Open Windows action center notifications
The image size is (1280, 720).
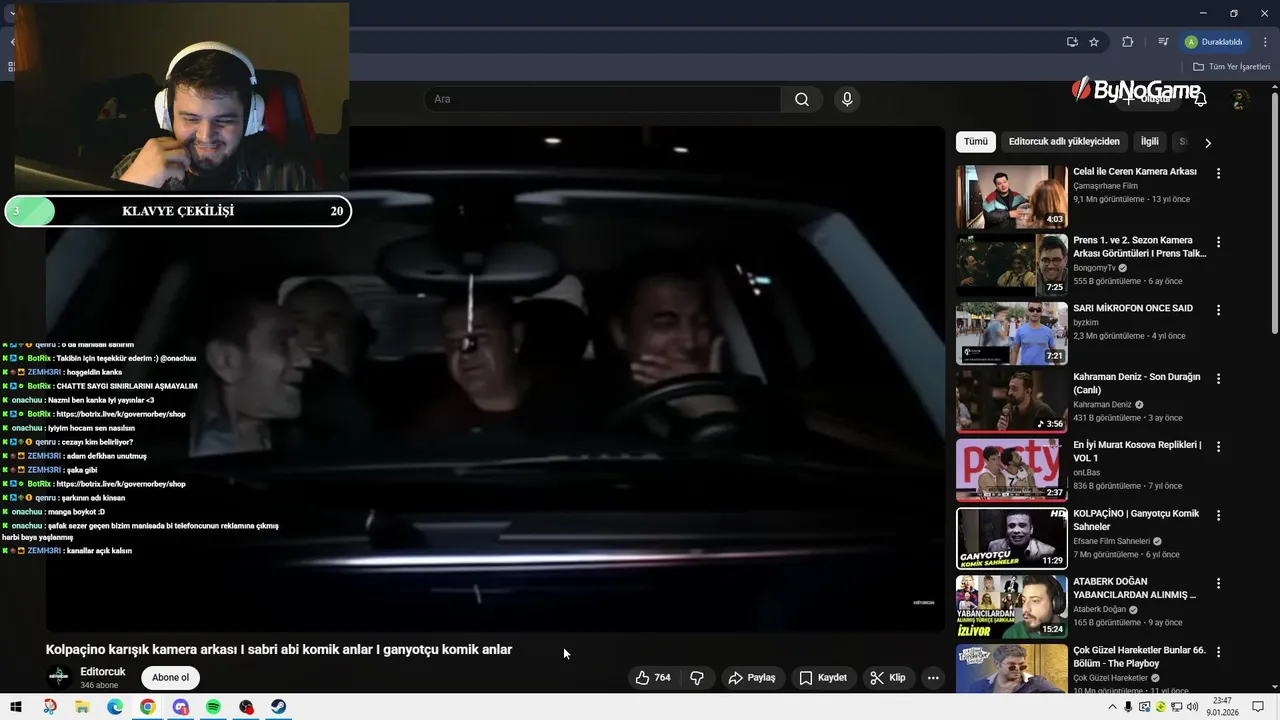coord(1258,707)
